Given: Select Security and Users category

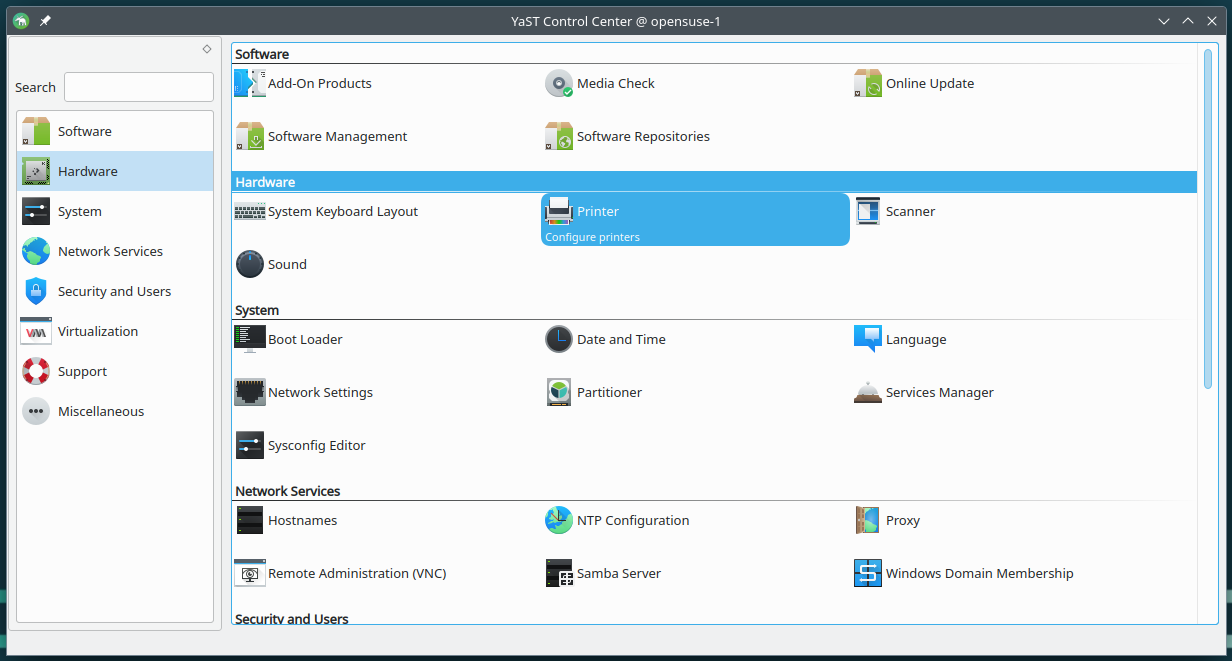Looking at the screenshot, I should tap(114, 292).
